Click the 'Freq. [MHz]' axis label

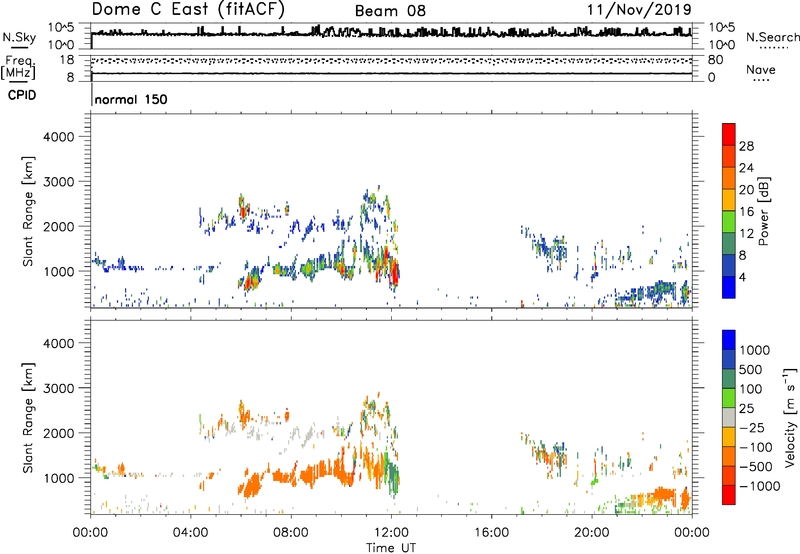tap(18, 67)
